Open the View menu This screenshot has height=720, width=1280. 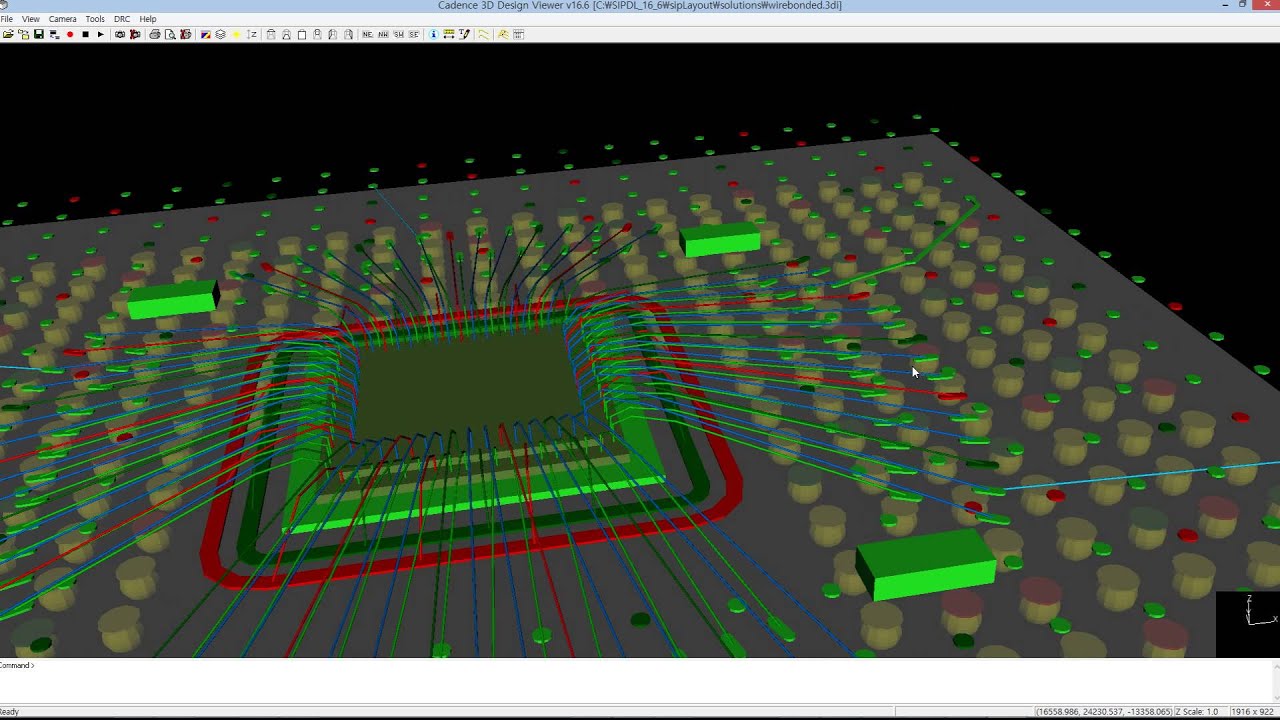[x=31, y=19]
